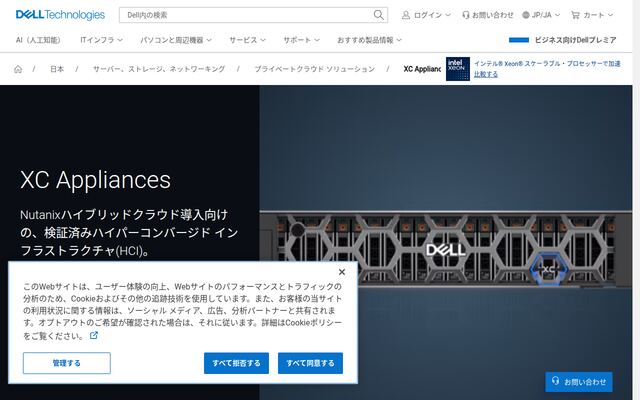Click the header お問い合わせ headset icon

[x=466, y=15]
